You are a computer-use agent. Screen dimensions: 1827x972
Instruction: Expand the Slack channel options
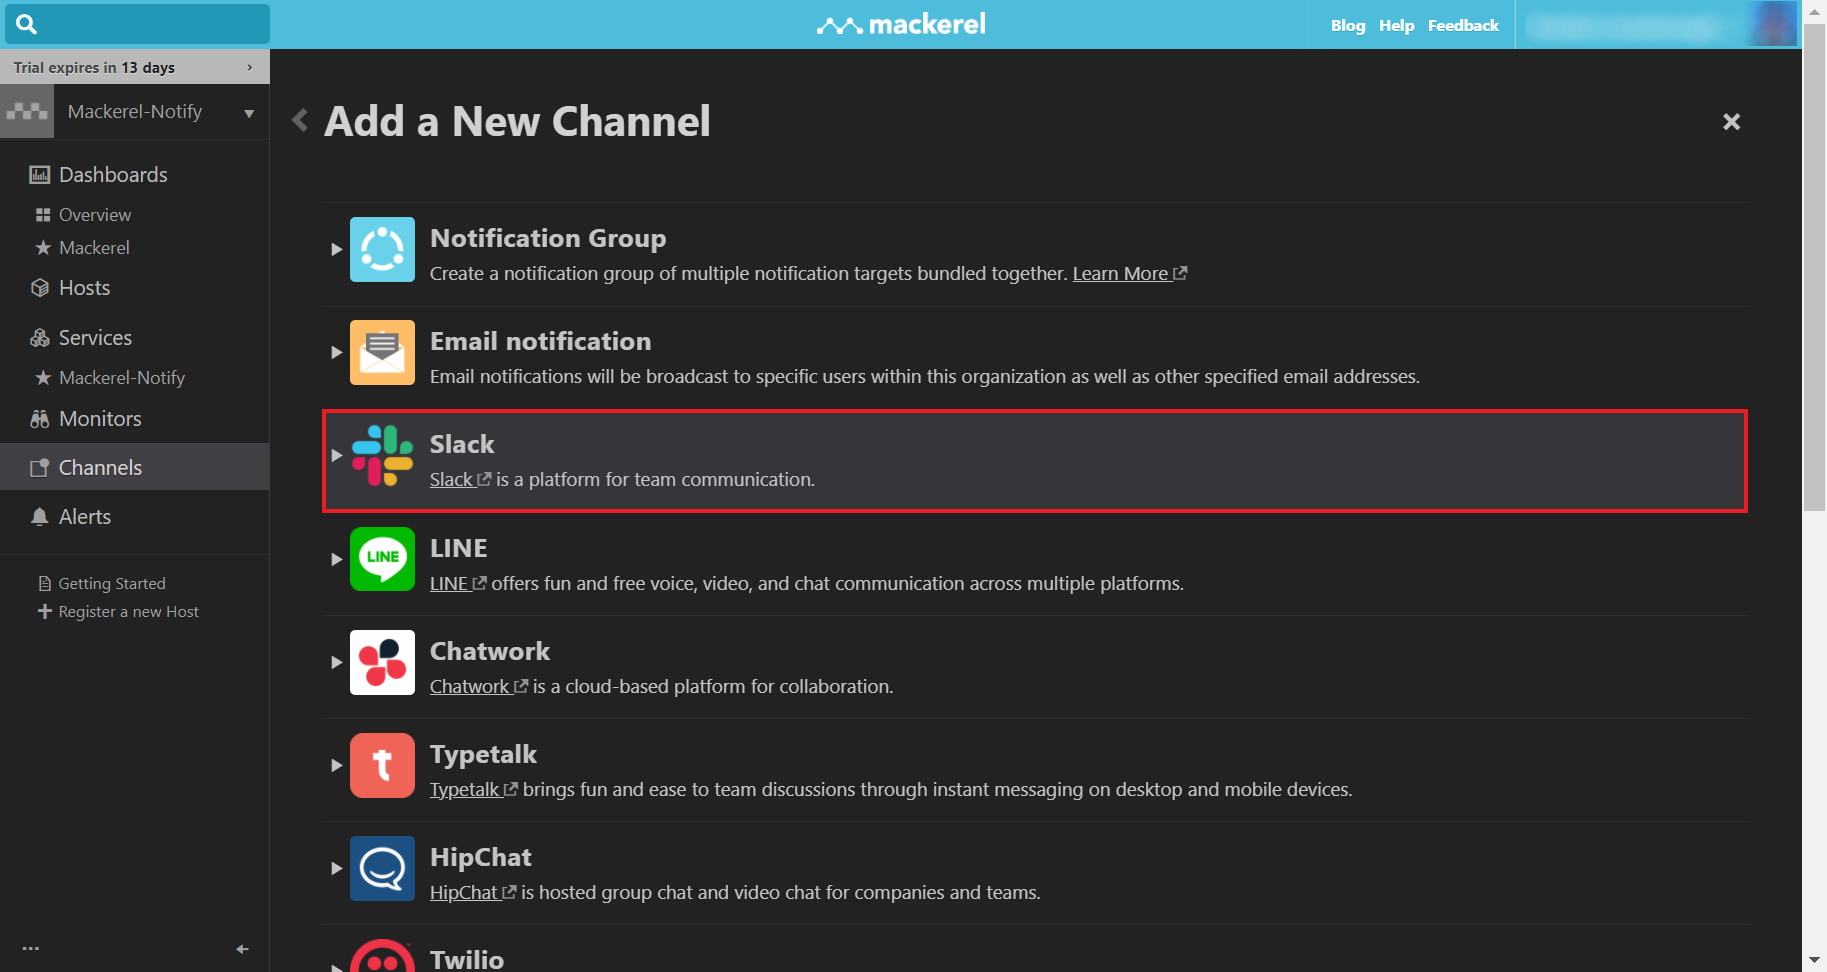tap(337, 455)
